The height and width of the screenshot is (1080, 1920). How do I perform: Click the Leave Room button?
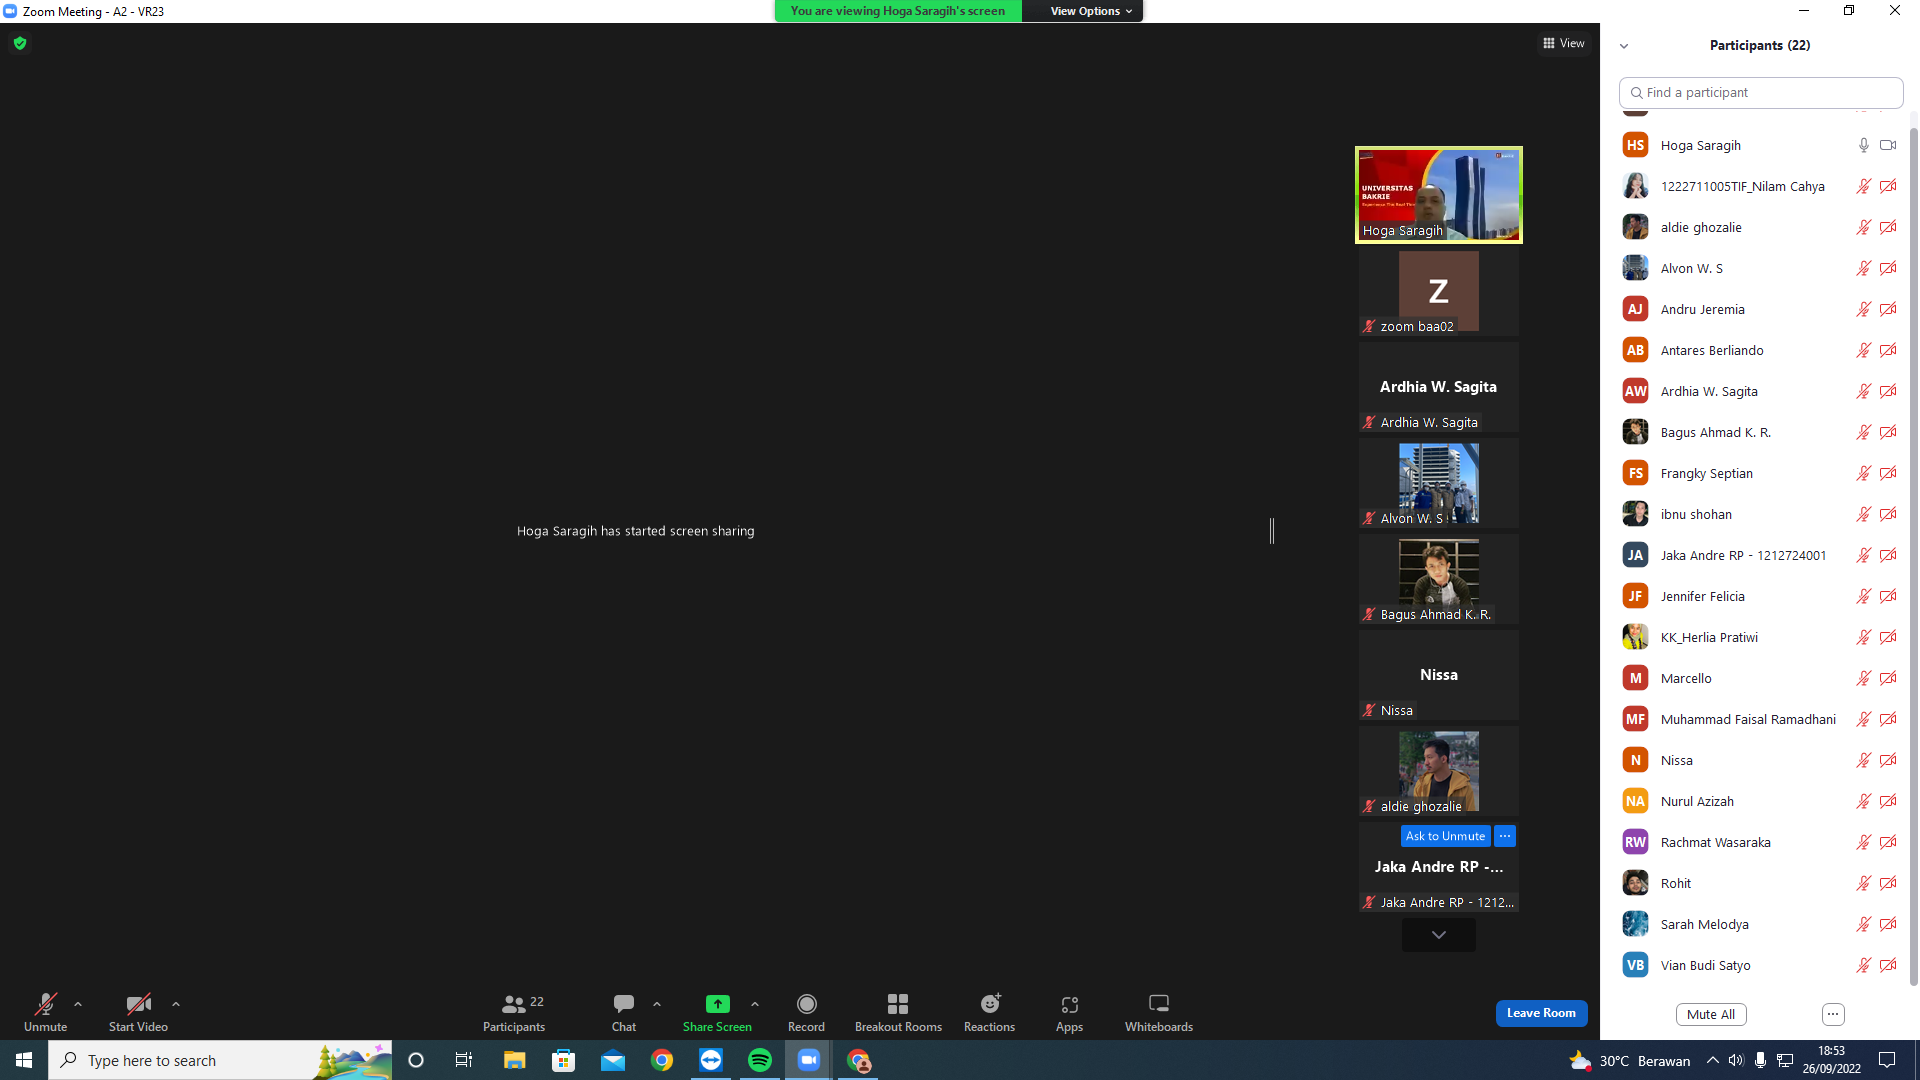pos(1541,1013)
